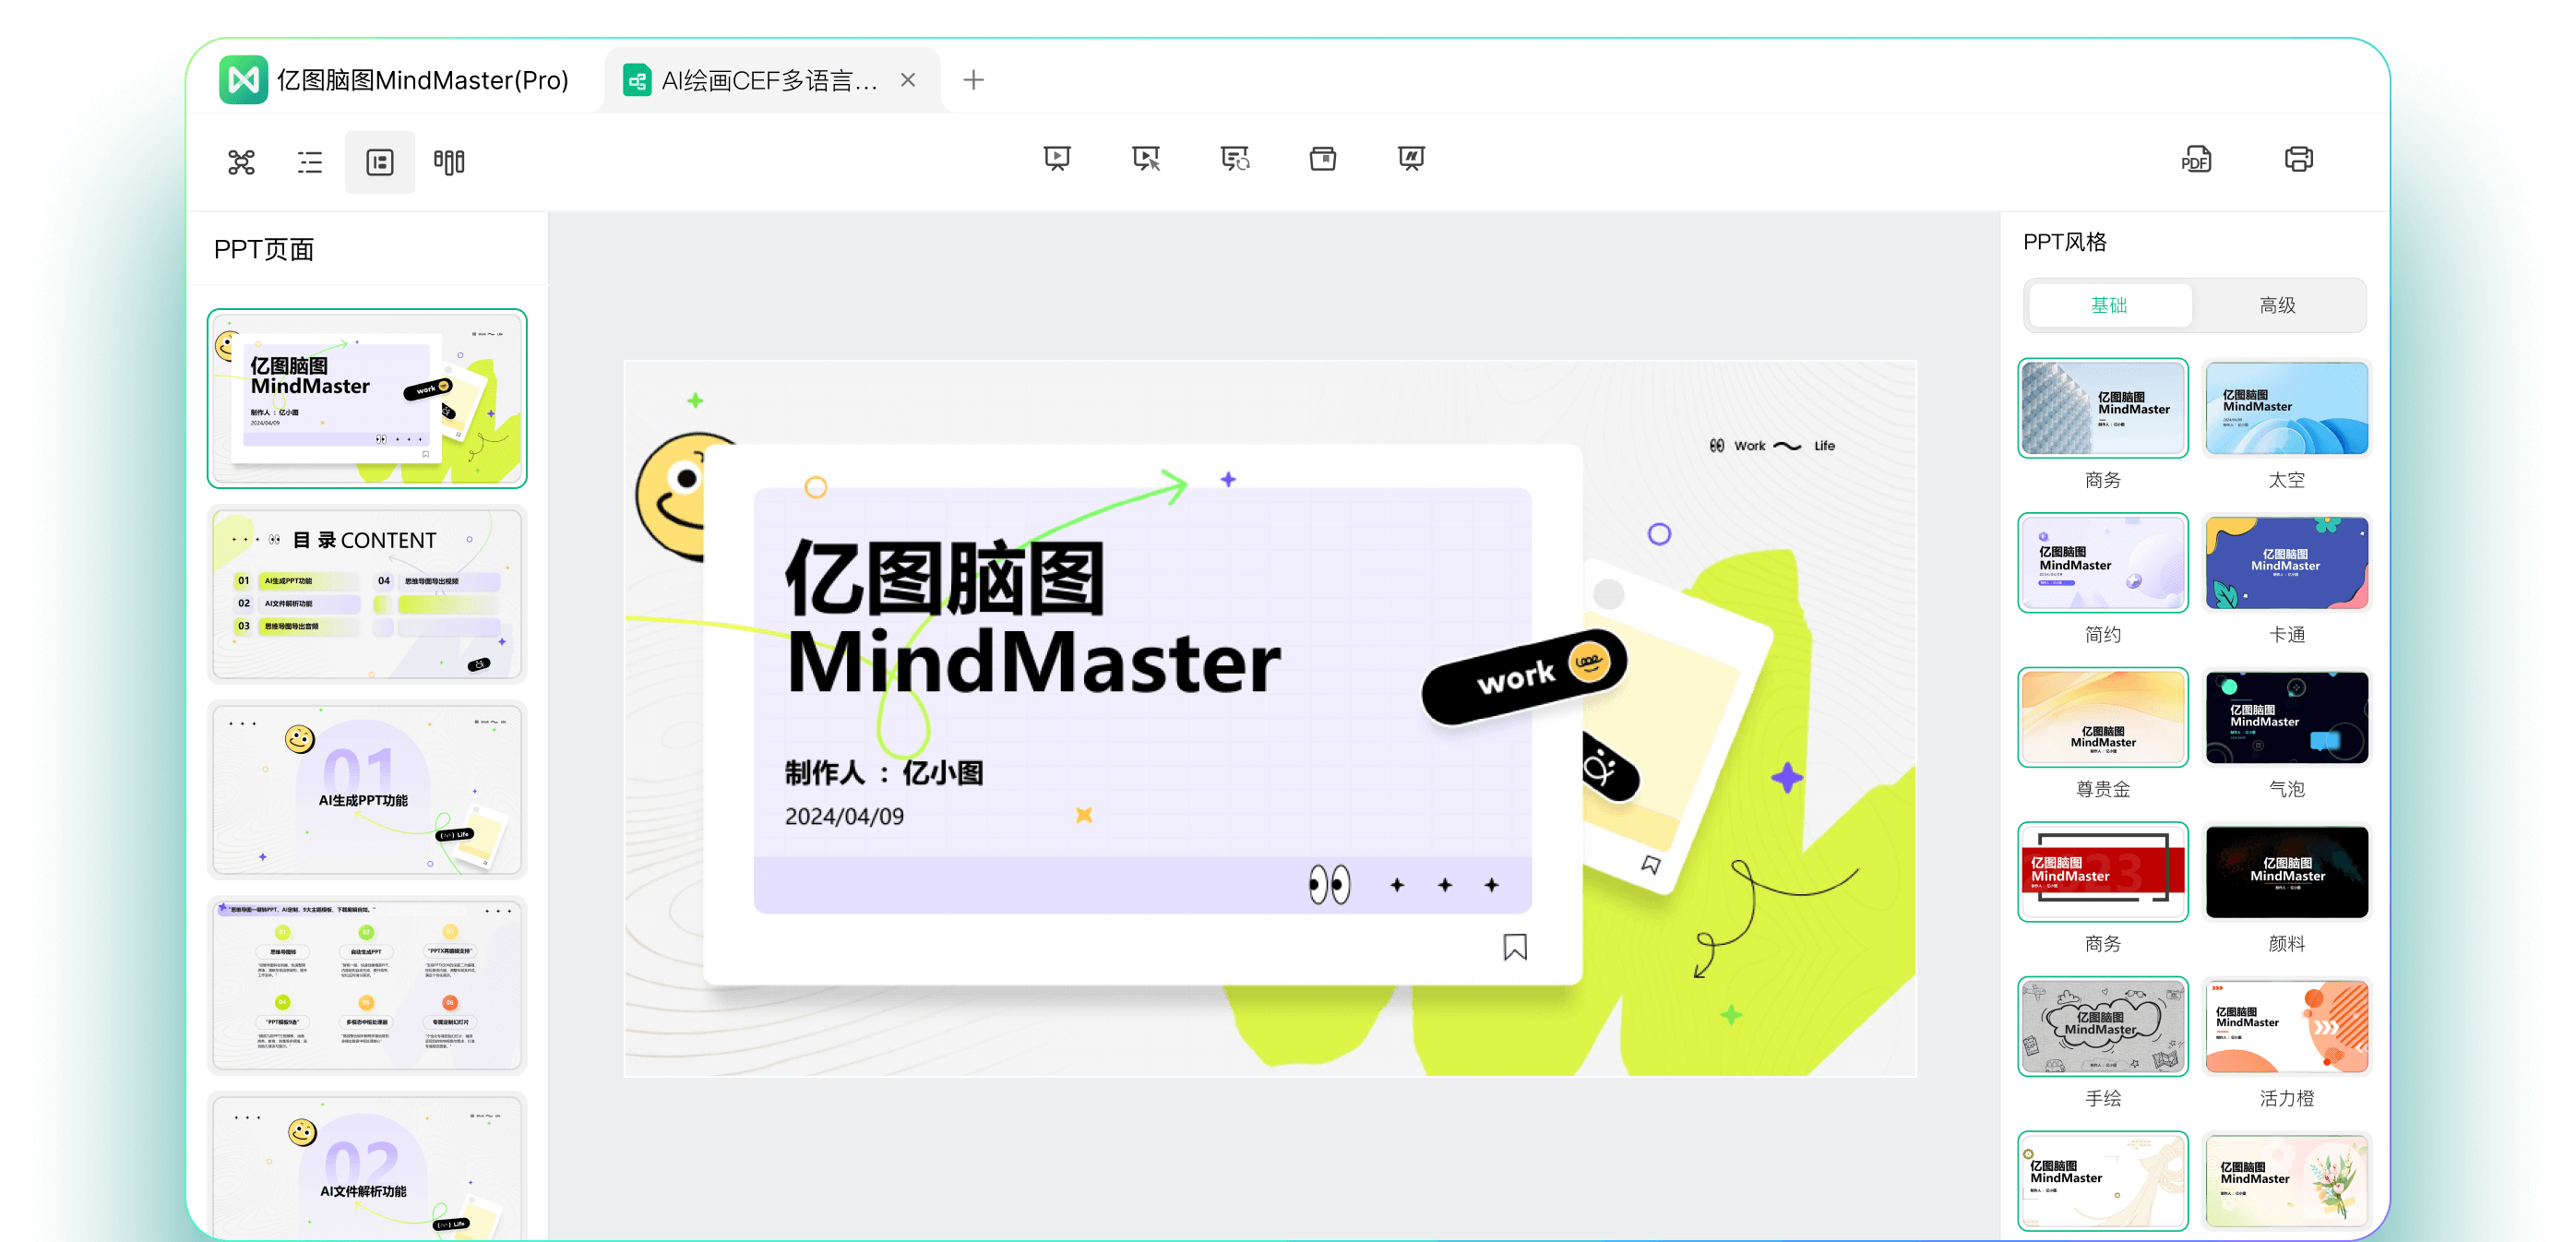Apply the 太空 style template

[2286, 408]
